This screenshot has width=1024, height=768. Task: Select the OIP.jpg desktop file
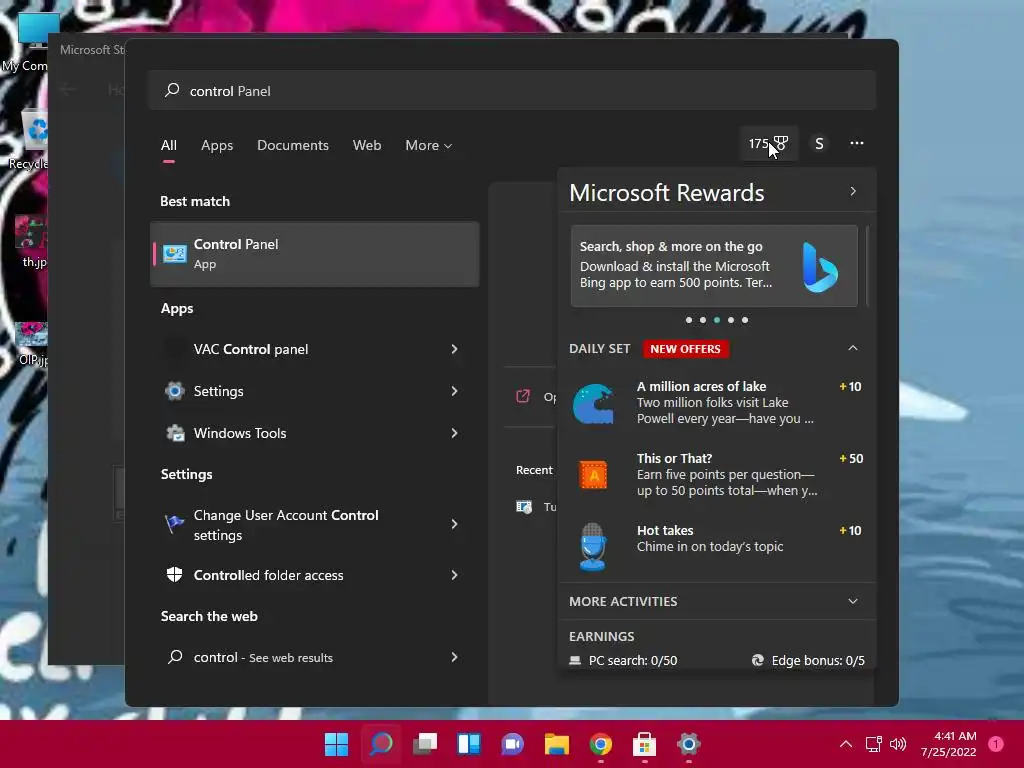click(x=31, y=344)
